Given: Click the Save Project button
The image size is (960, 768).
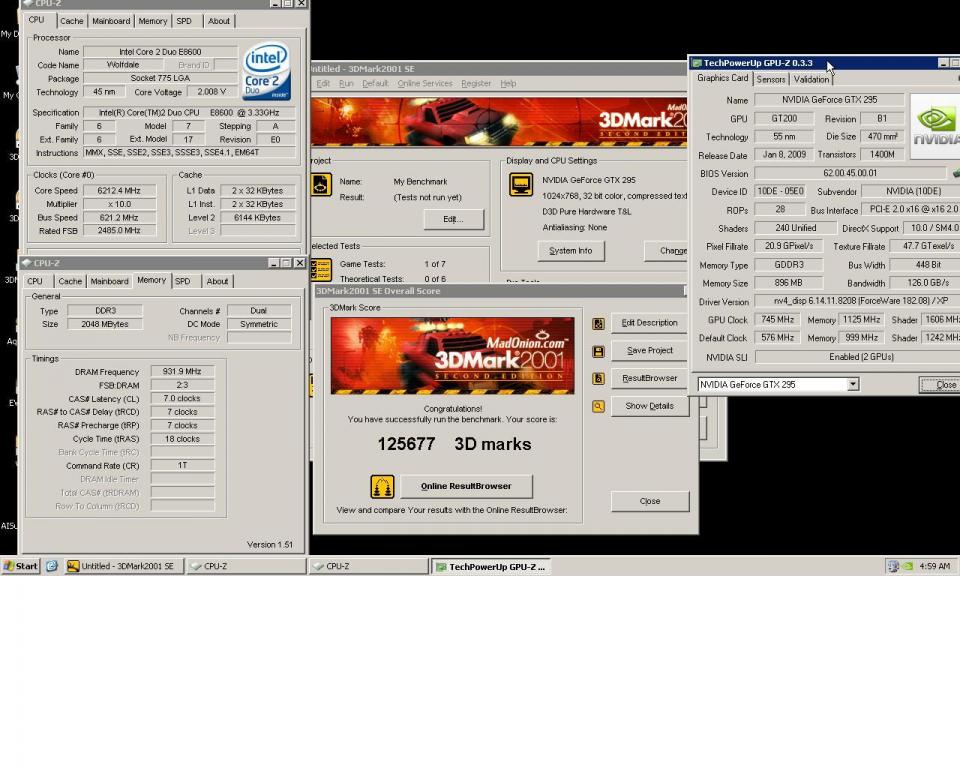Looking at the screenshot, I should [650, 351].
